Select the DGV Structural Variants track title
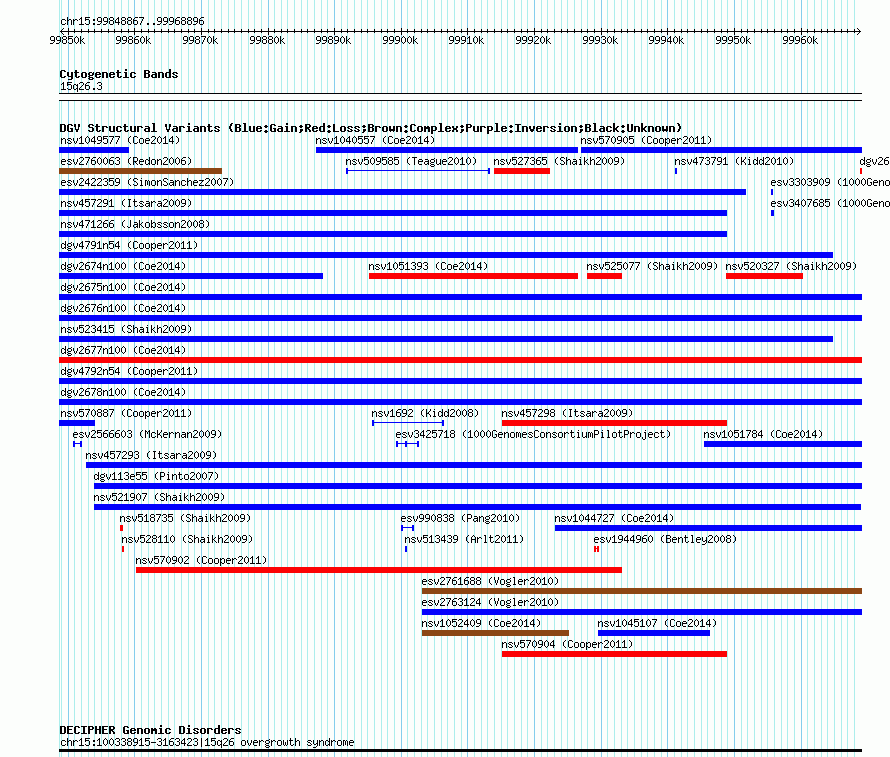890x757 pixels. (371, 128)
